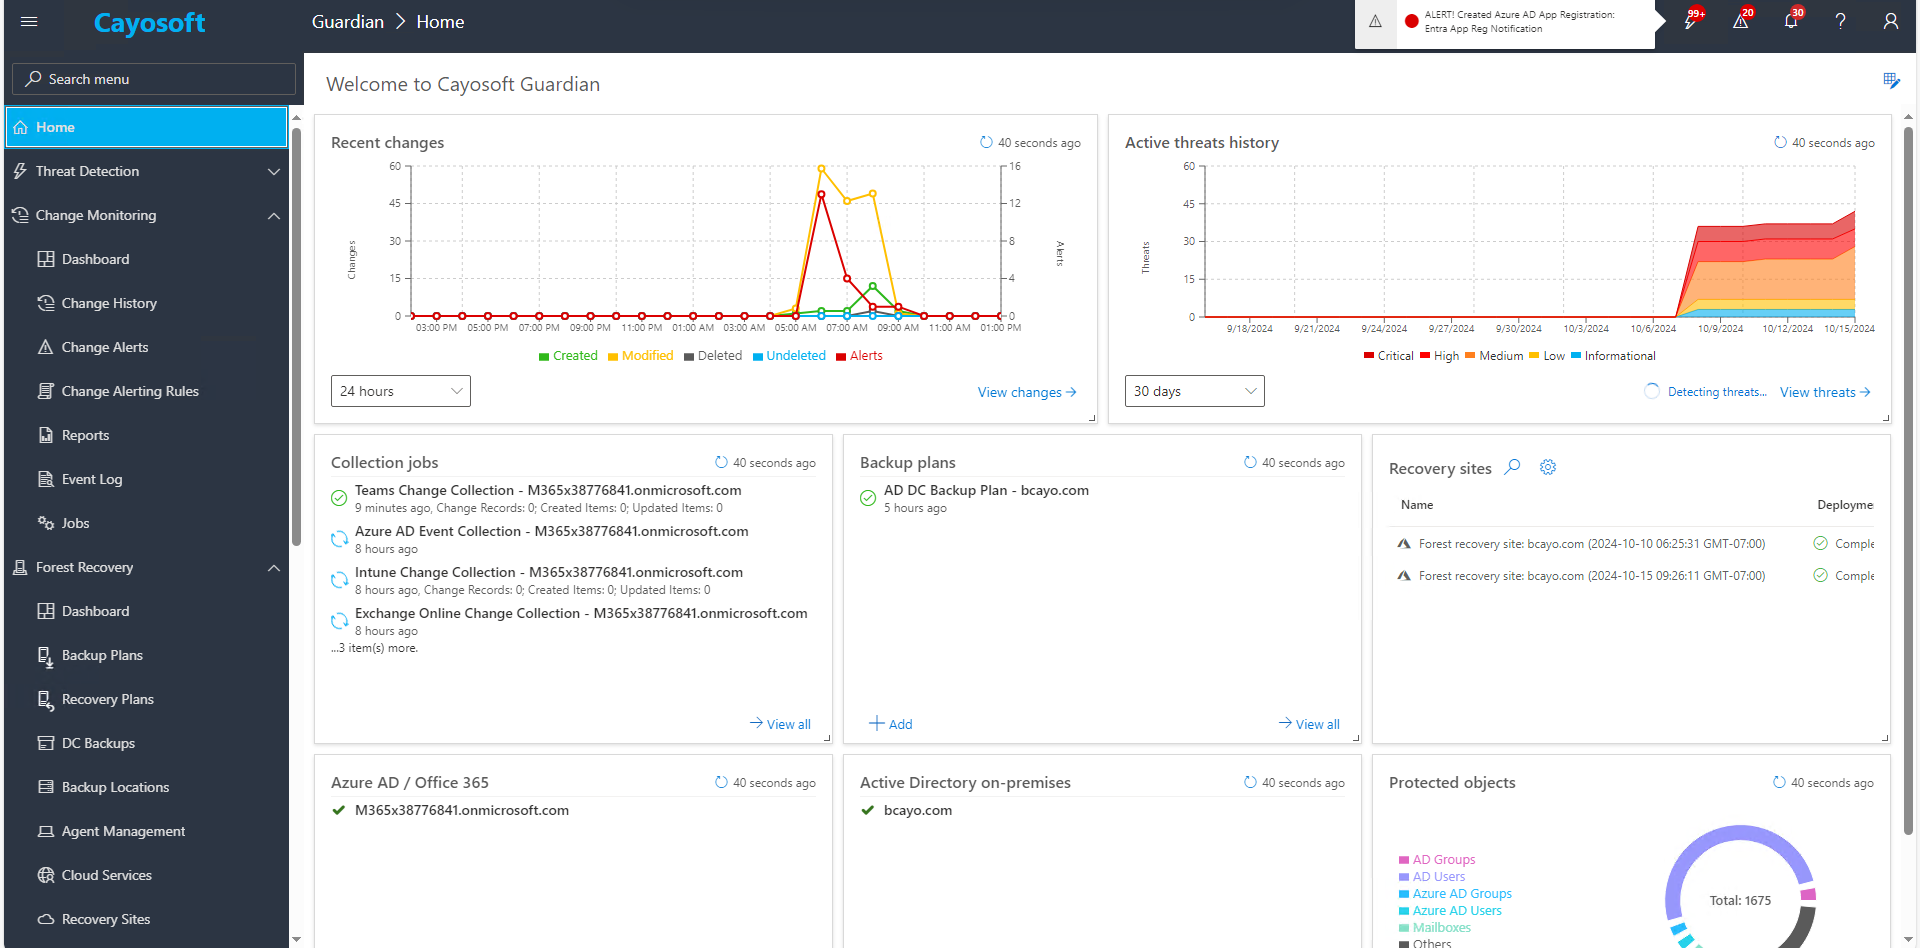Screen dimensions: 1920x948
Task: Click the Azure AD Users legend color swatch
Action: pyautogui.click(x=1404, y=911)
